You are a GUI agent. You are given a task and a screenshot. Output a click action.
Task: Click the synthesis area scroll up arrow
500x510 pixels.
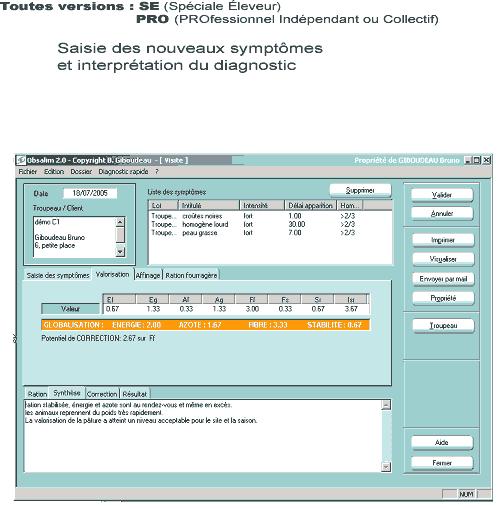pyautogui.click(x=386, y=405)
